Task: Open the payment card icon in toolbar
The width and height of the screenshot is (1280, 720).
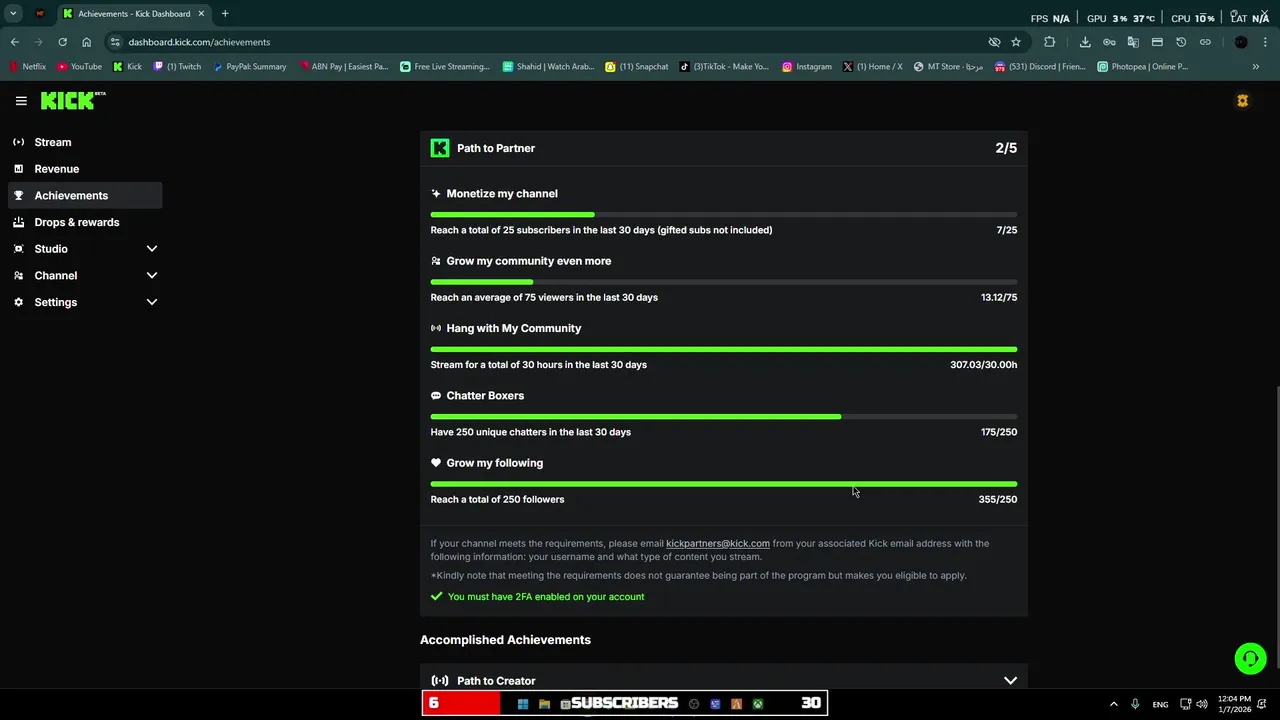Action: tap(1157, 42)
